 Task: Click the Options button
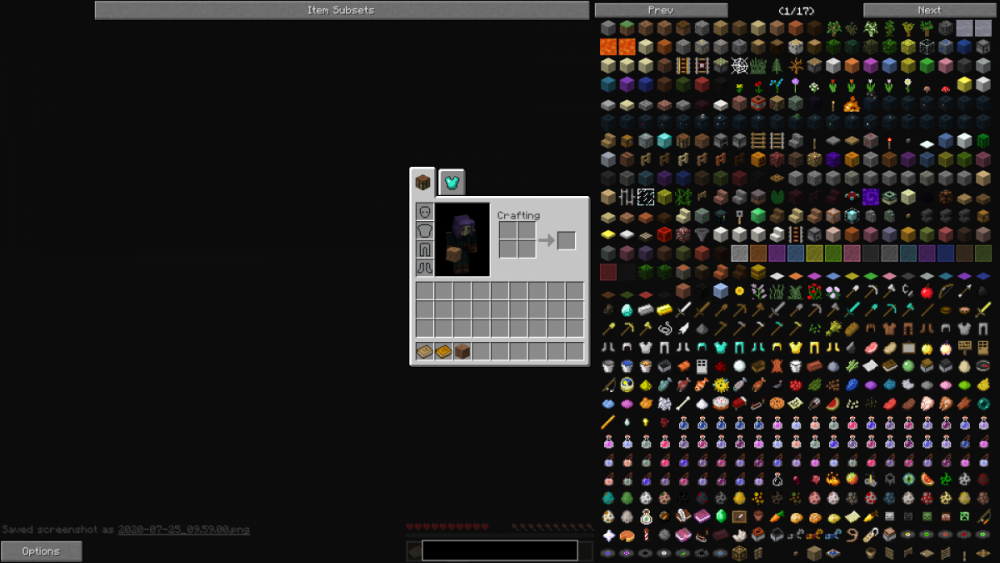pos(41,551)
